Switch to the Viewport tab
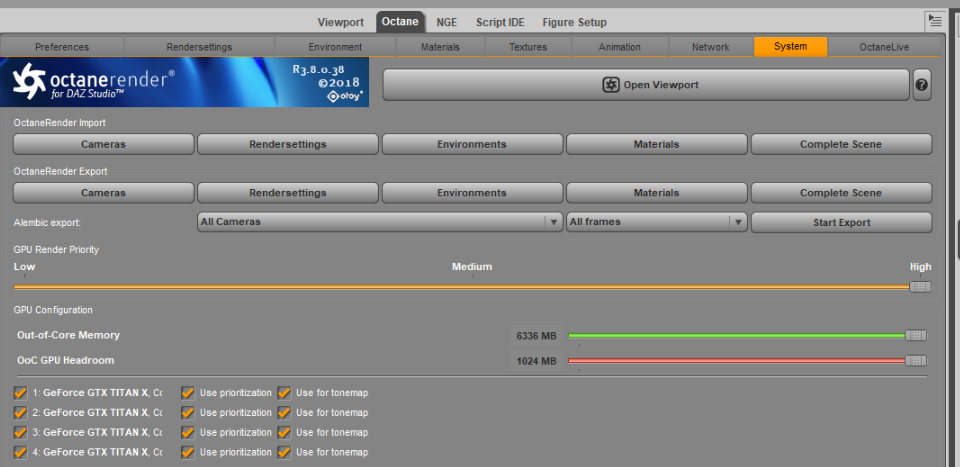This screenshot has height=467, width=960. (x=340, y=22)
